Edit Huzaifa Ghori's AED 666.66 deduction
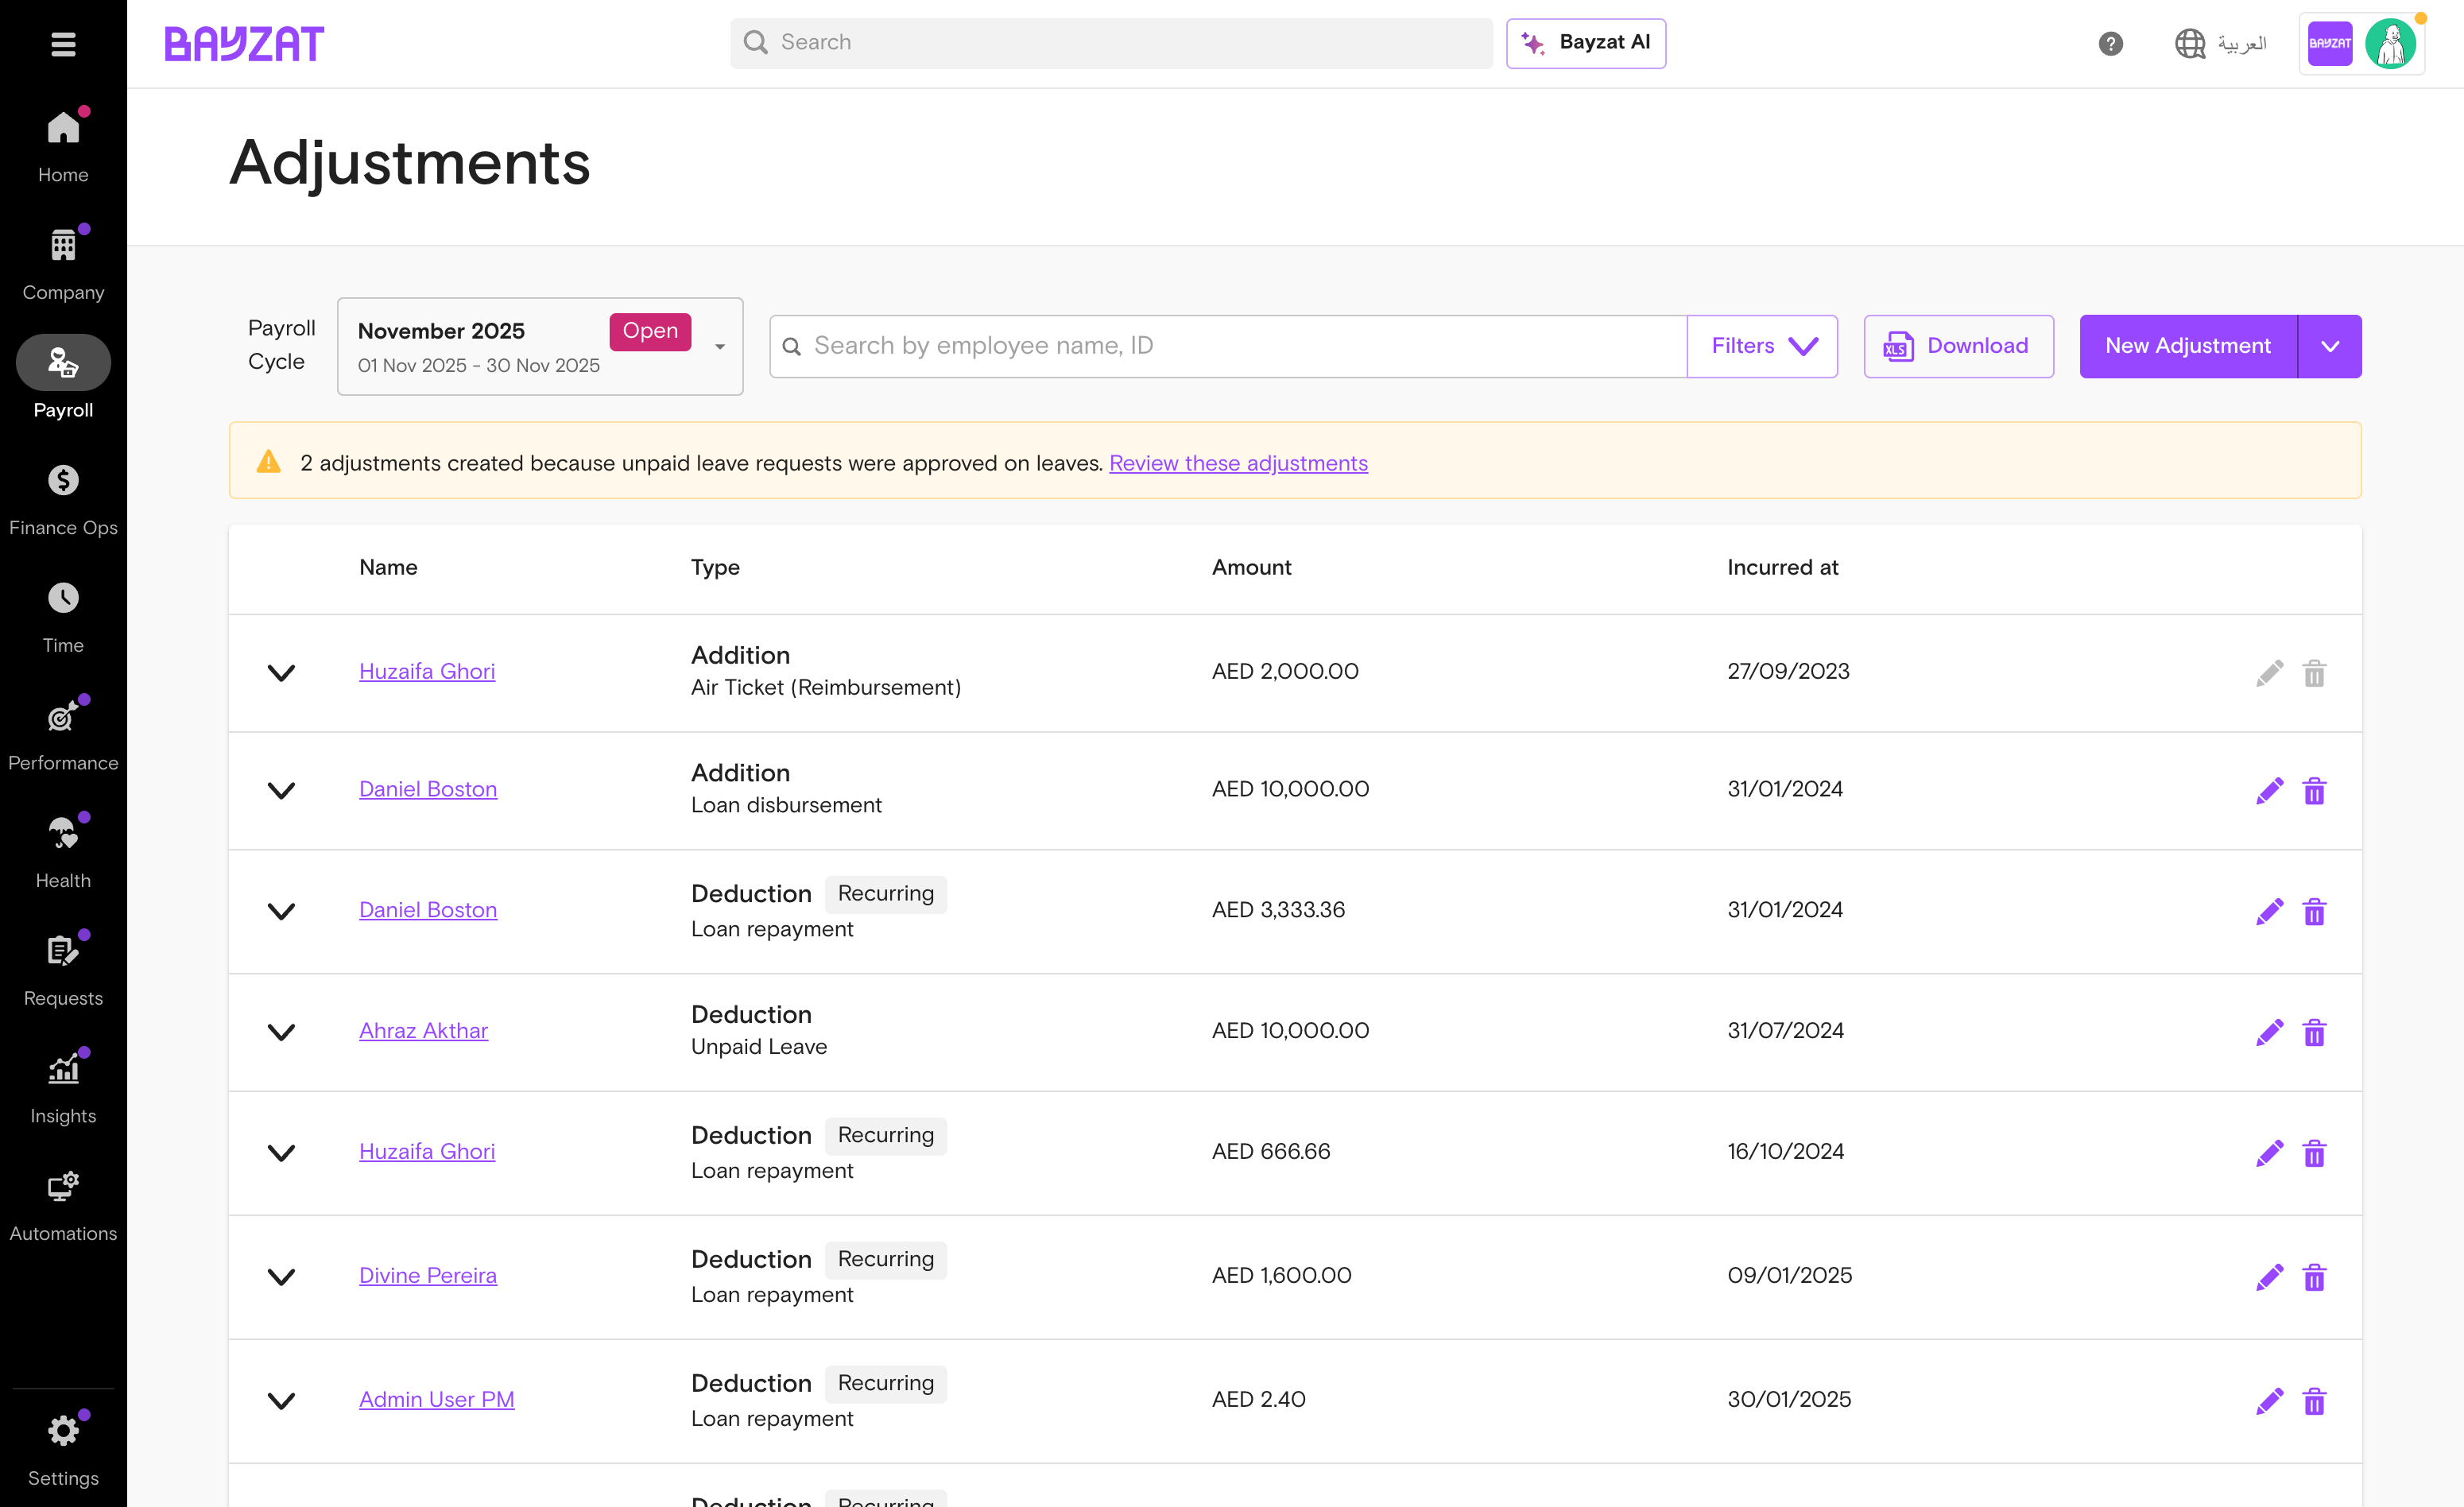The height and width of the screenshot is (1507, 2464). coord(2269,1153)
